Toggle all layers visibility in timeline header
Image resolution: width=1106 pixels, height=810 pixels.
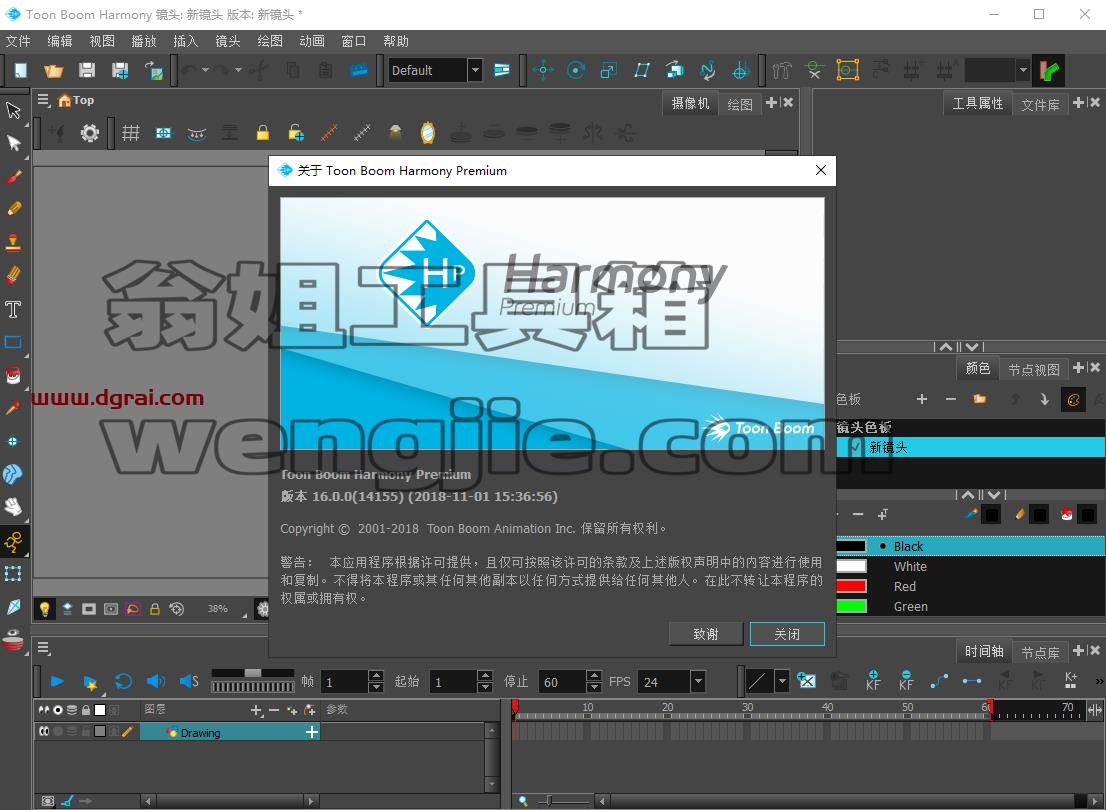click(x=44, y=710)
